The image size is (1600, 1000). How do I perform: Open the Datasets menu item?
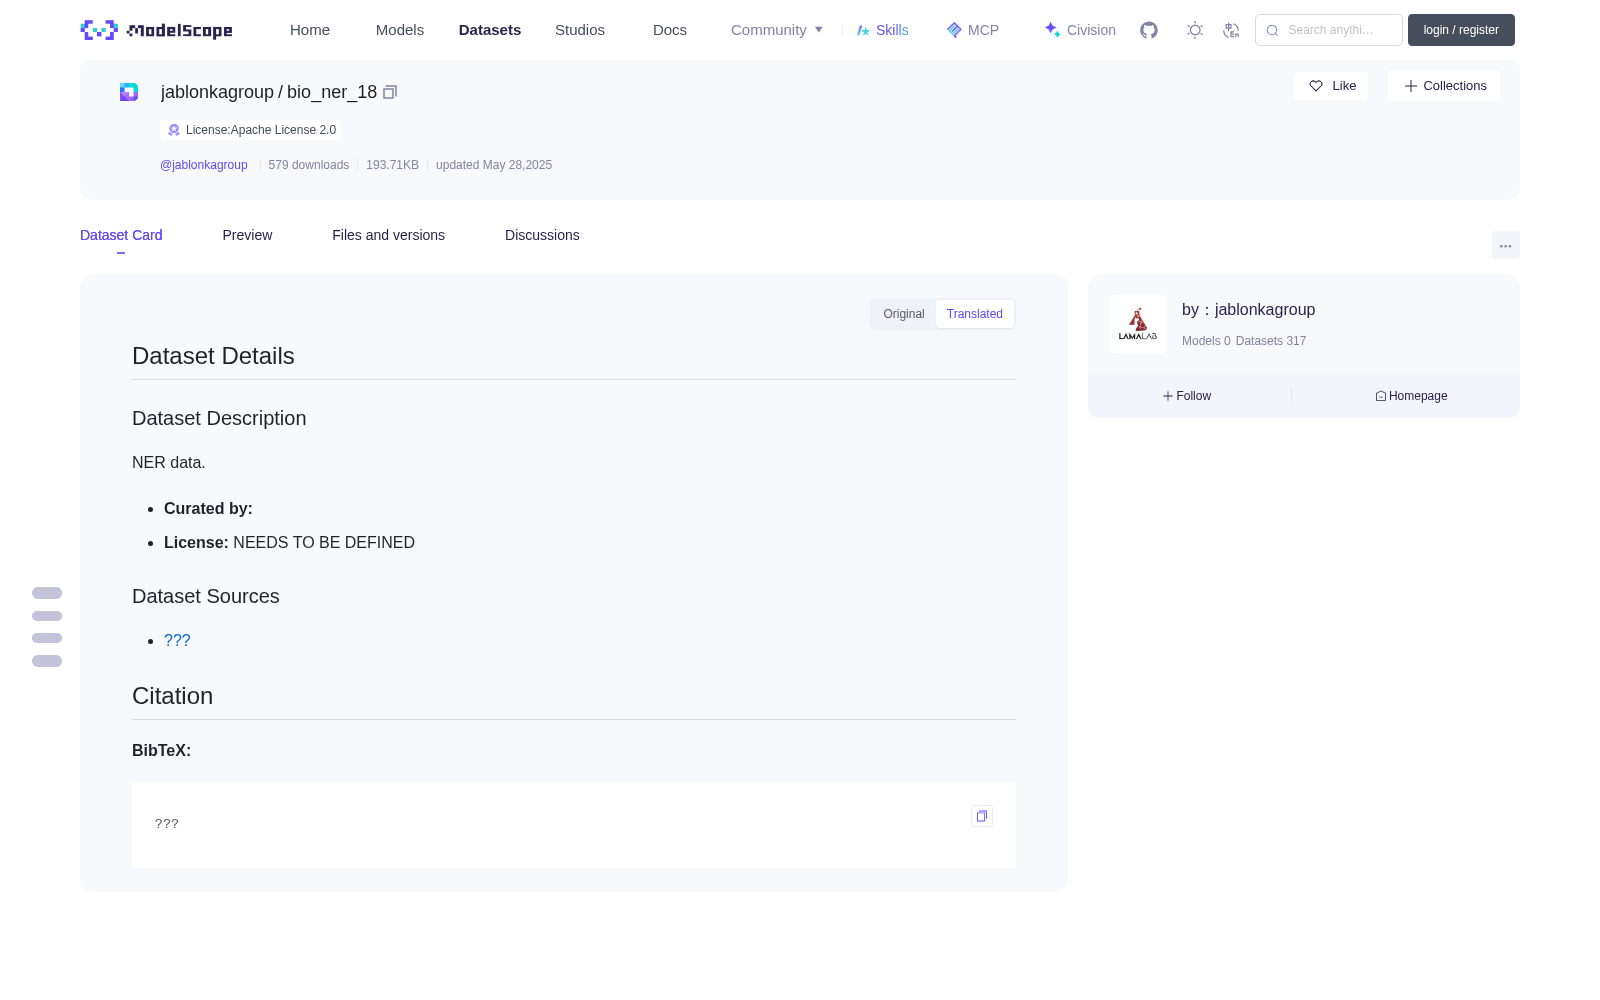pos(490,30)
